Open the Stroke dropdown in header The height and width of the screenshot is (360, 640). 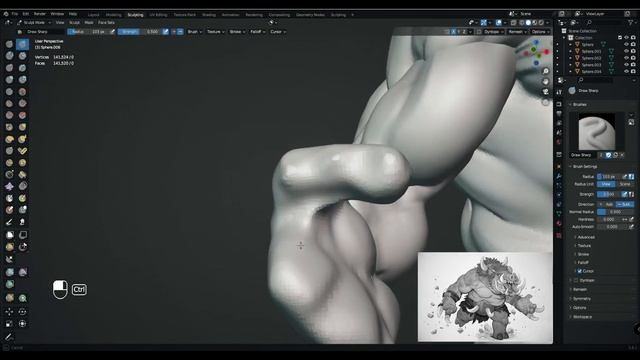click(x=237, y=32)
